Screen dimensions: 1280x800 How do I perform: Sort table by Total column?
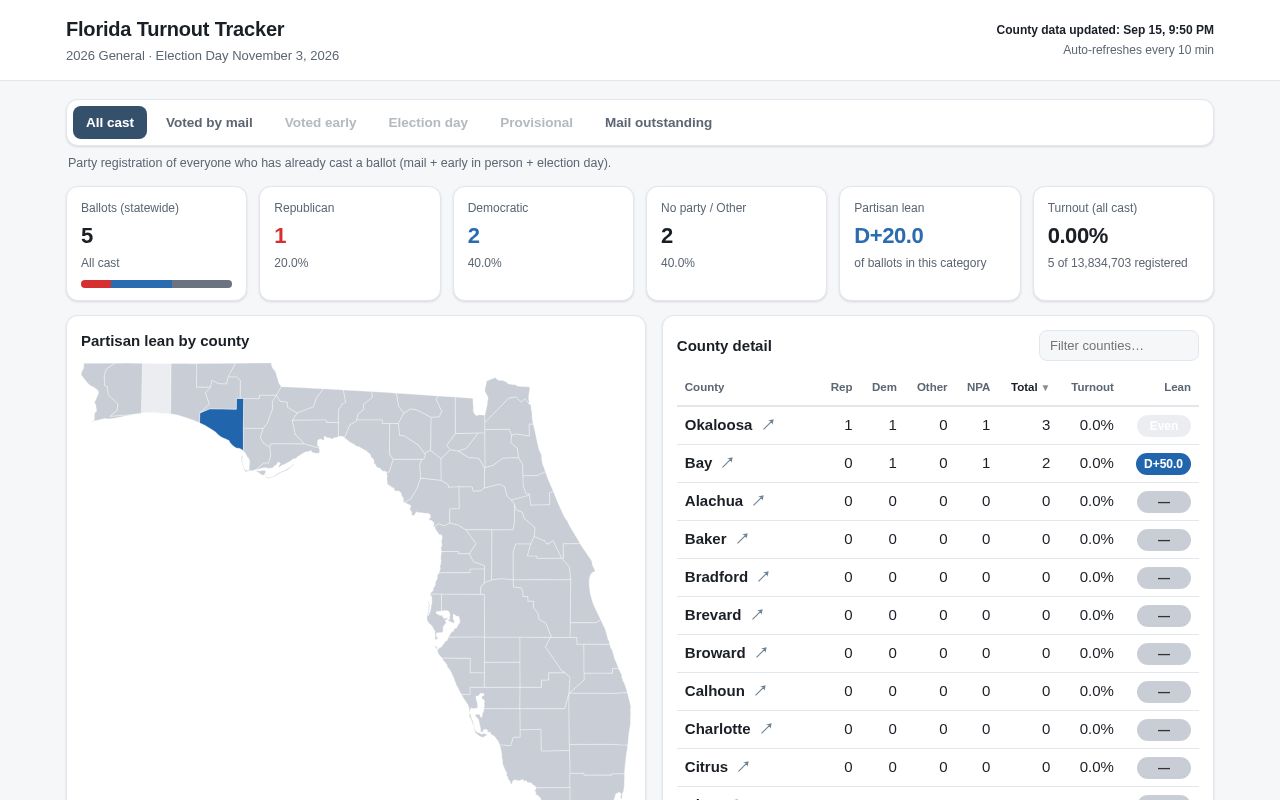coord(1030,387)
